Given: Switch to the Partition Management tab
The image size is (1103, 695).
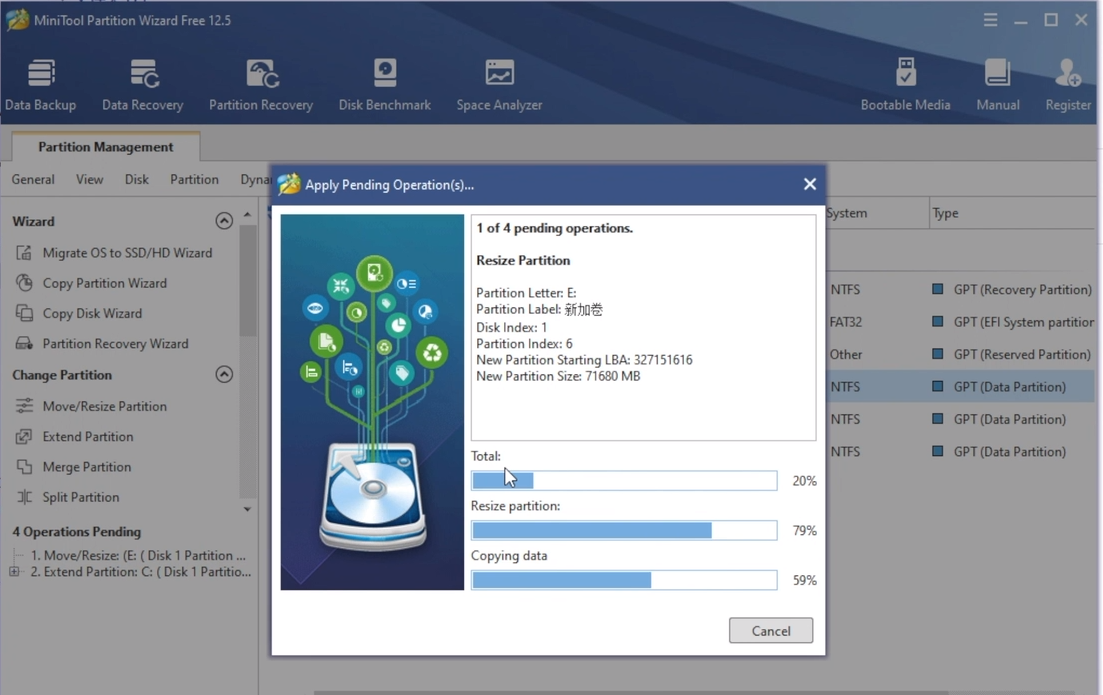Looking at the screenshot, I should click(x=106, y=146).
